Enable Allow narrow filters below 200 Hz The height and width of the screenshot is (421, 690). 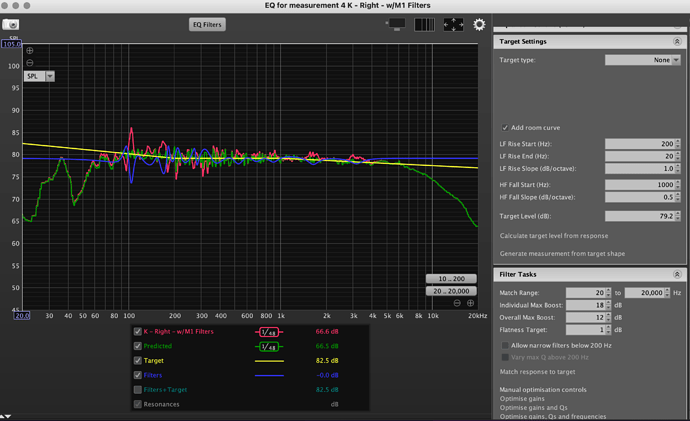[505, 345]
